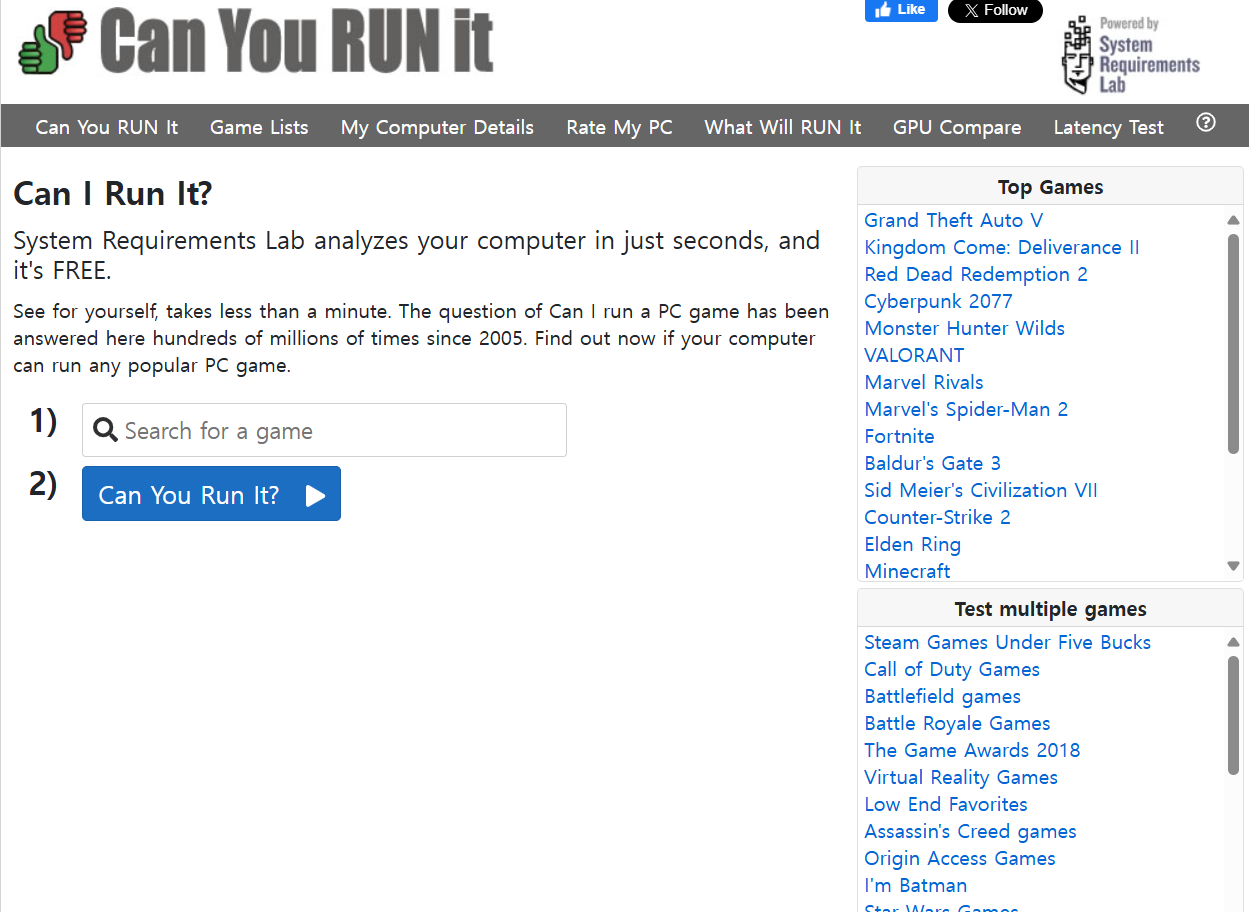Viewport: 1249px width, 912px height.
Task: Click the blue Can You Run It? button
Action: 211,494
